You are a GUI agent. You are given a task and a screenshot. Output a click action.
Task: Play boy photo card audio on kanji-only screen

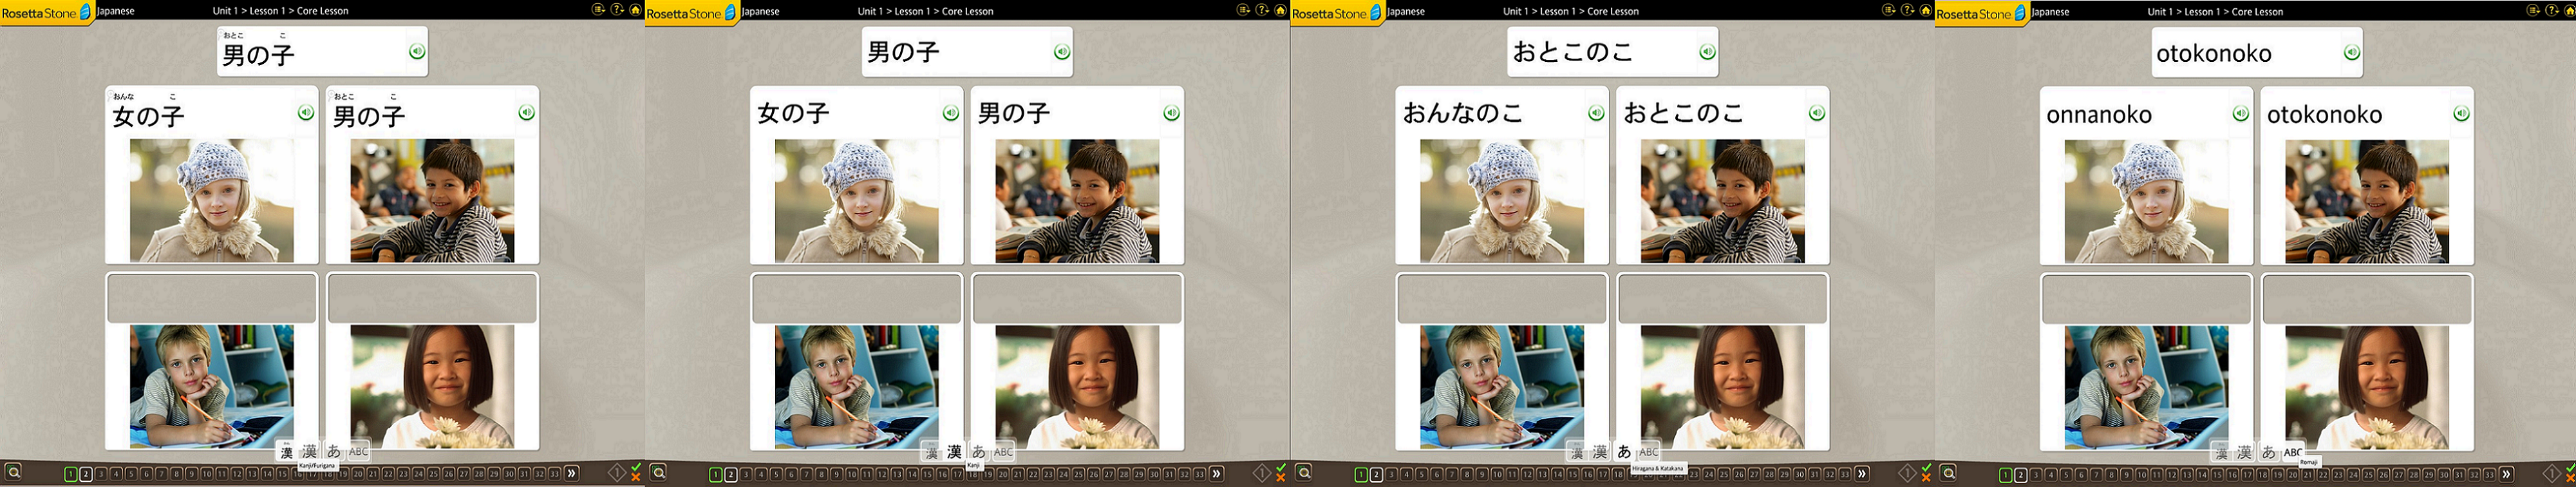tap(1171, 112)
